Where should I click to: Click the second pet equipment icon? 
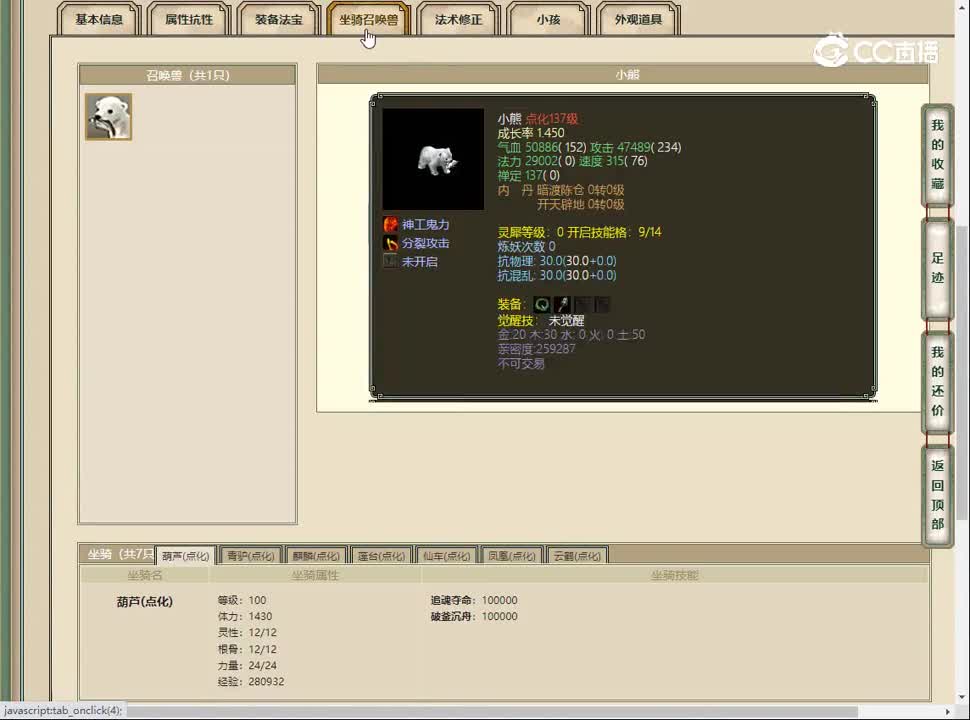[x=562, y=304]
